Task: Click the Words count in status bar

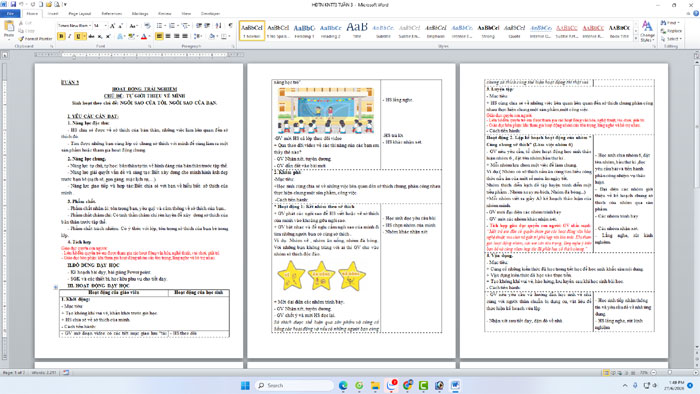Action: [x=44, y=373]
